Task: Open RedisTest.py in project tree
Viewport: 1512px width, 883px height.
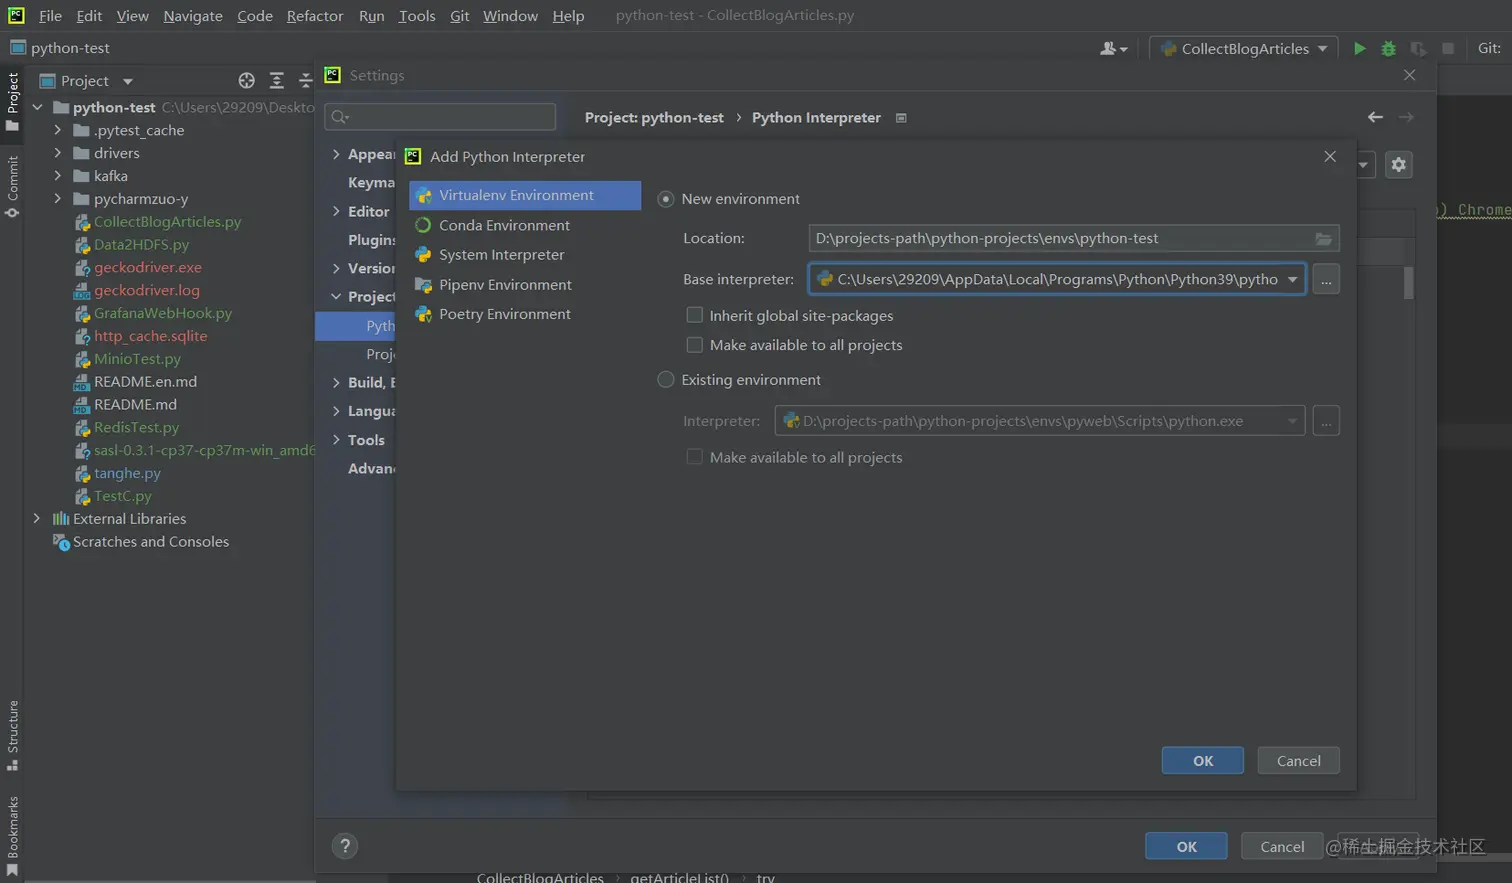Action: coord(136,427)
